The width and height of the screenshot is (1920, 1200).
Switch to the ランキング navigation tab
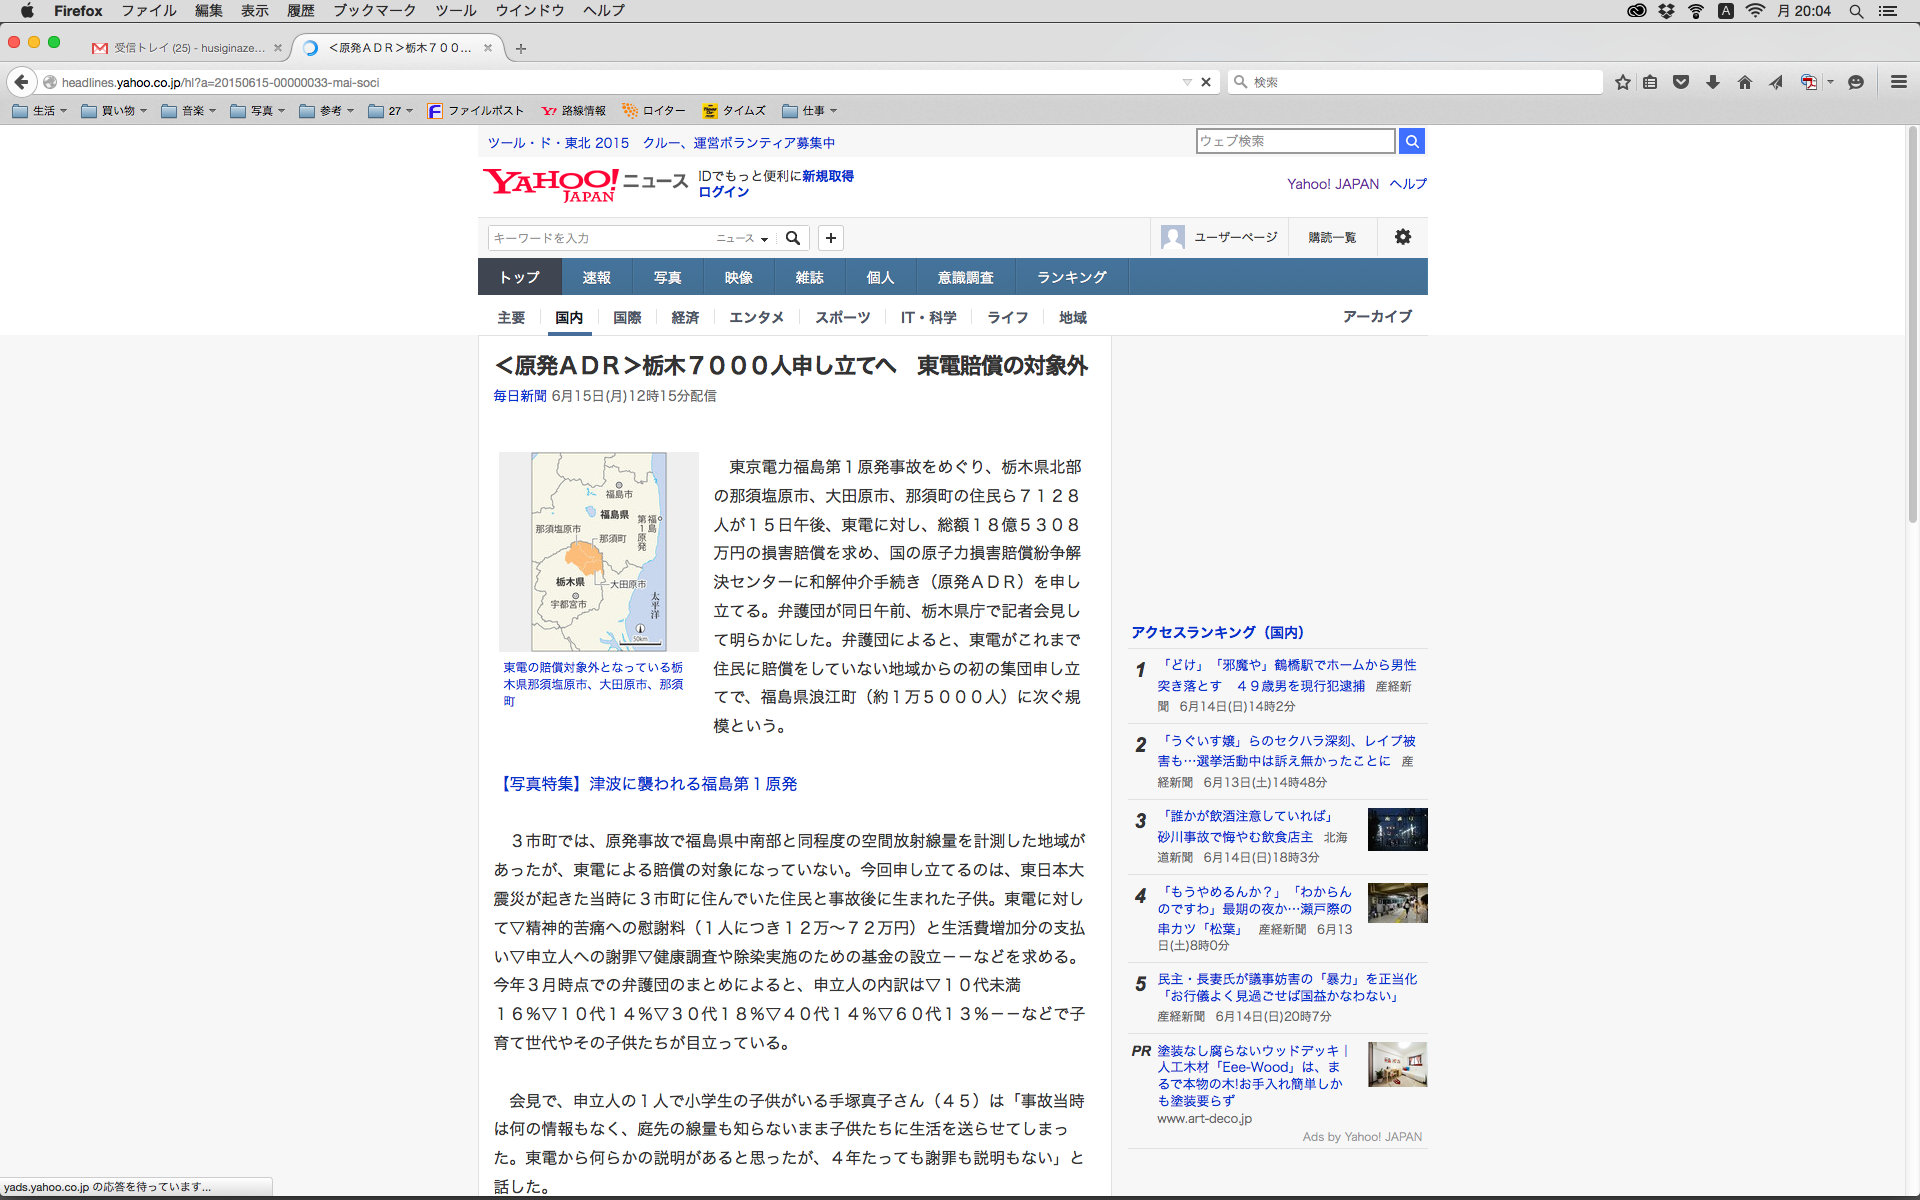[1071, 277]
